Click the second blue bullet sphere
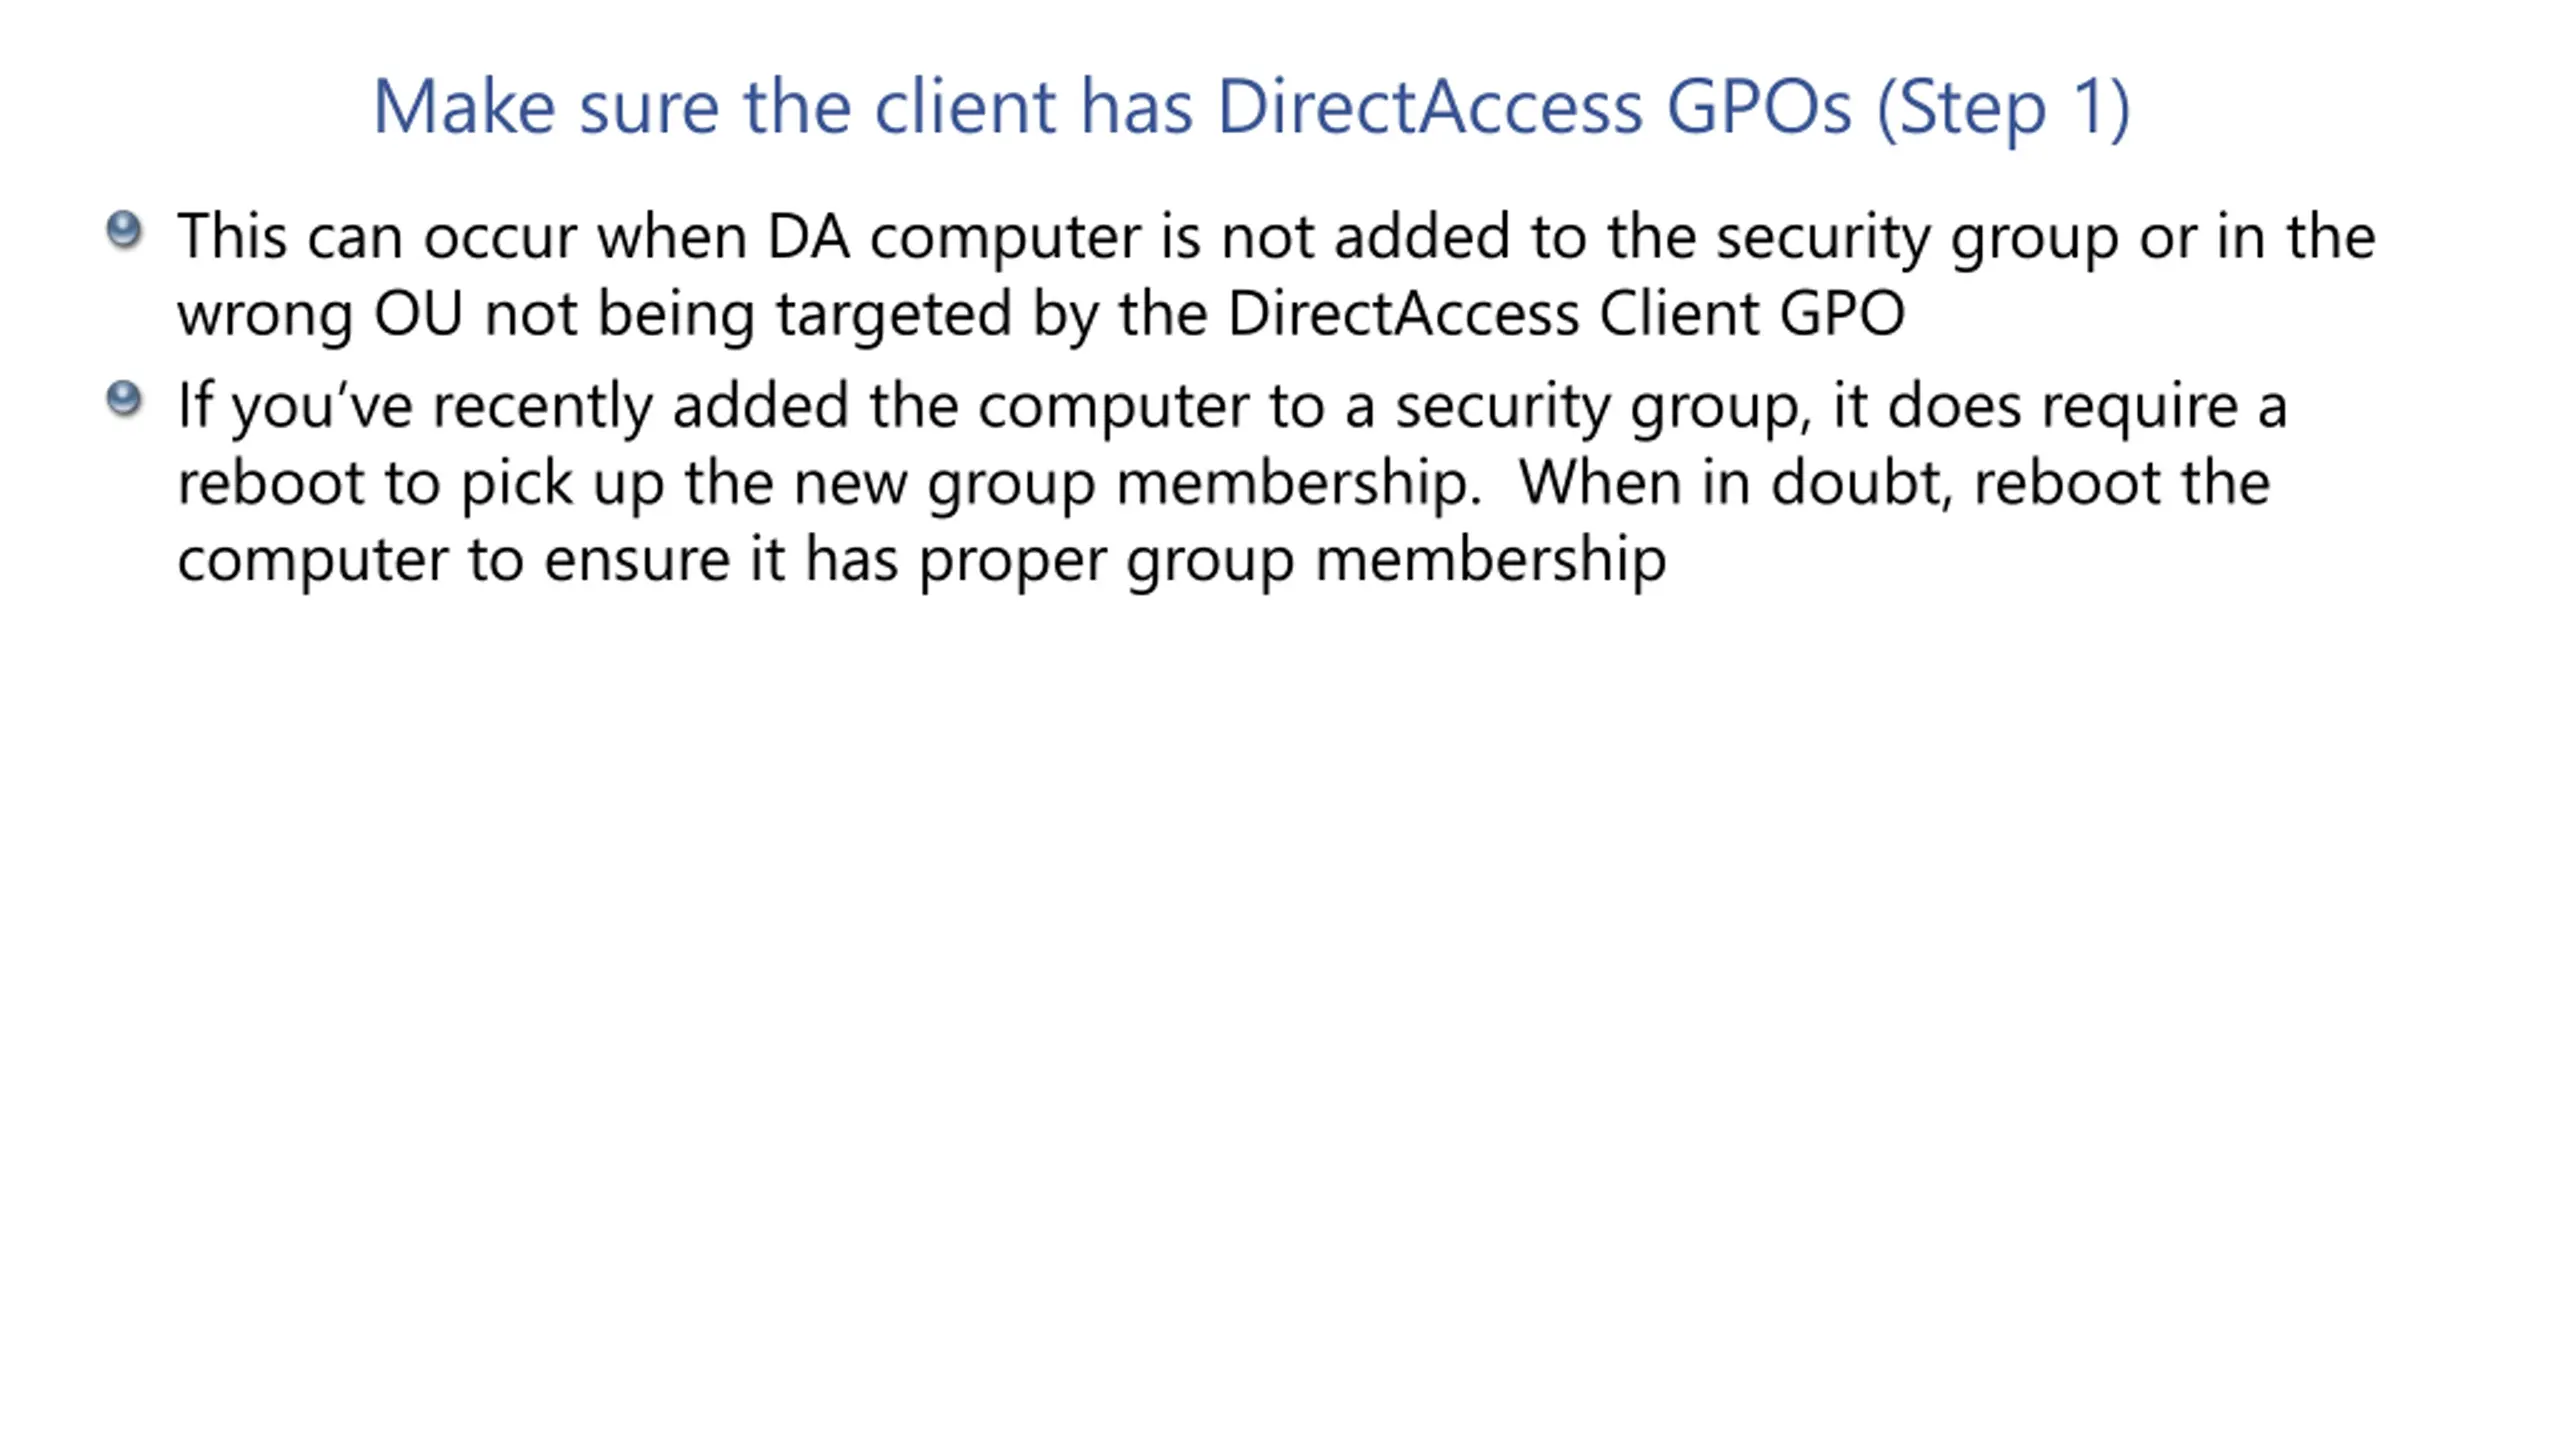Image resolution: width=2560 pixels, height=1440 pixels. pos(124,399)
